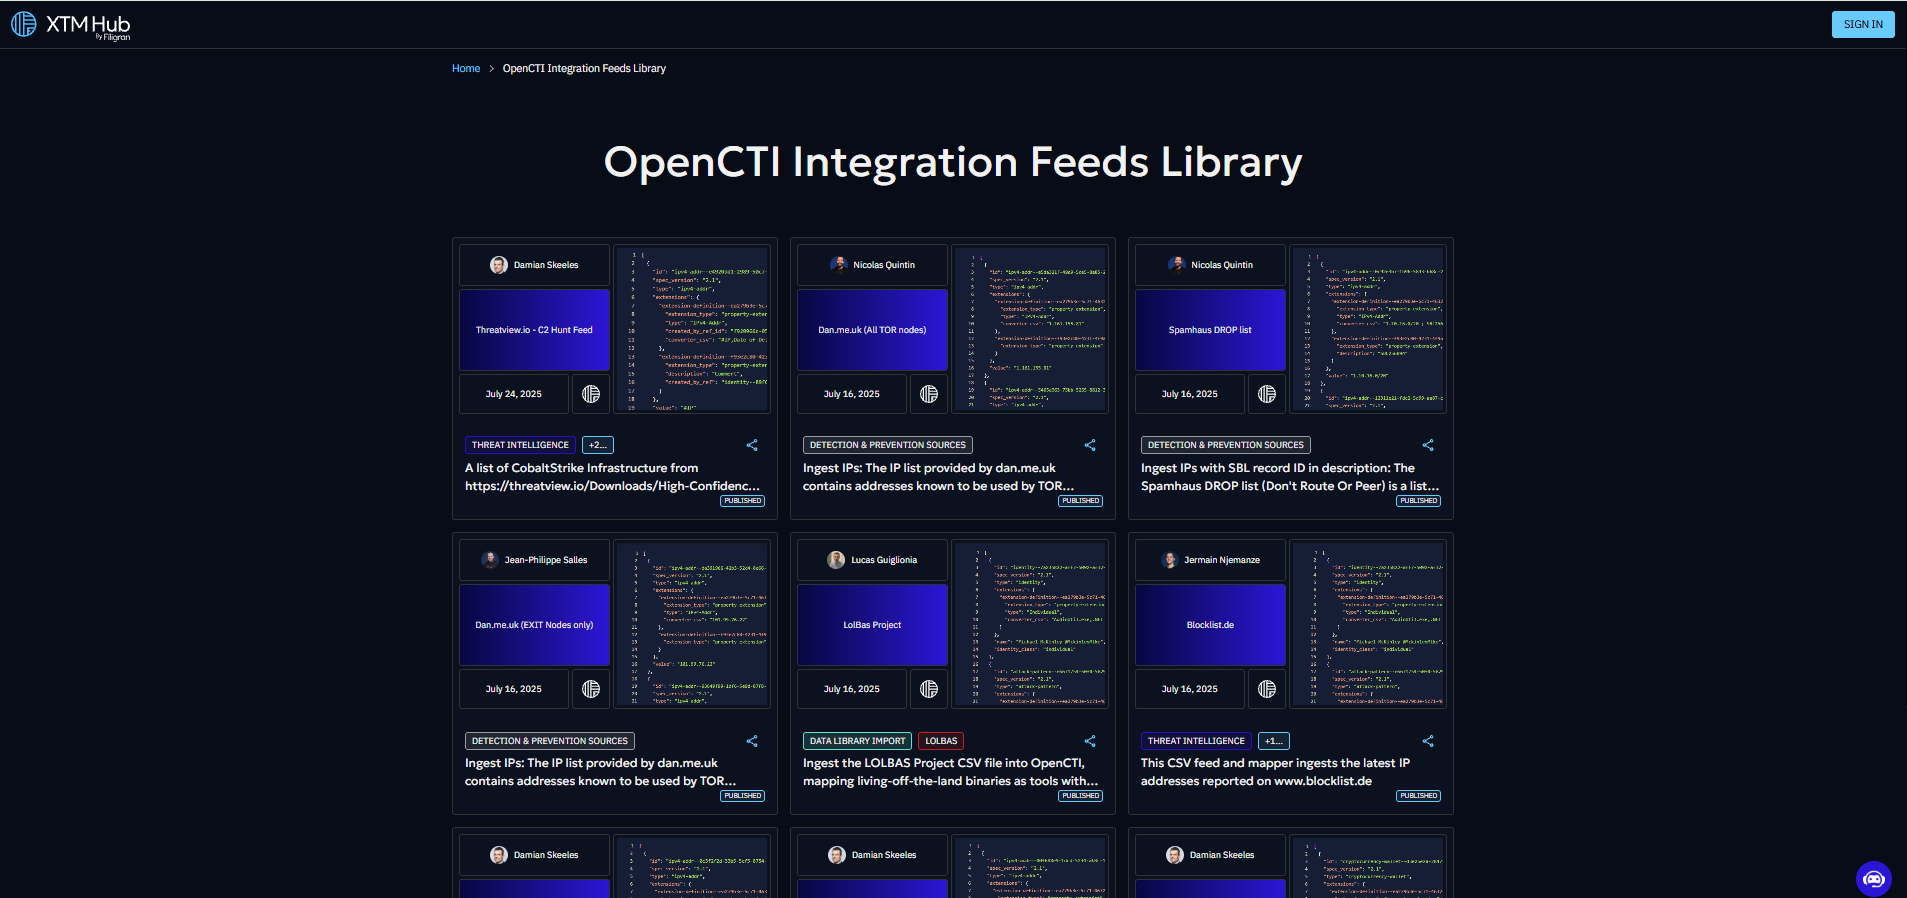Viewport: 1907px width, 898px height.
Task: Click DETECTION & PREVENTION SOURCES tag on All TOR card
Action: click(888, 445)
